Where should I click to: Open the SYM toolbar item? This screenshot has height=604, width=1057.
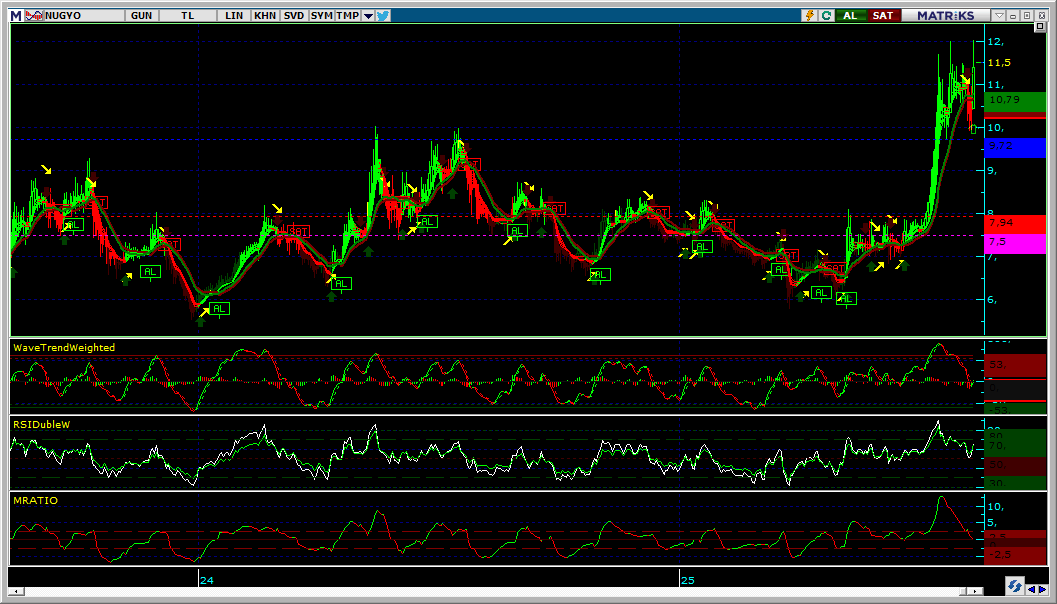tap(322, 16)
